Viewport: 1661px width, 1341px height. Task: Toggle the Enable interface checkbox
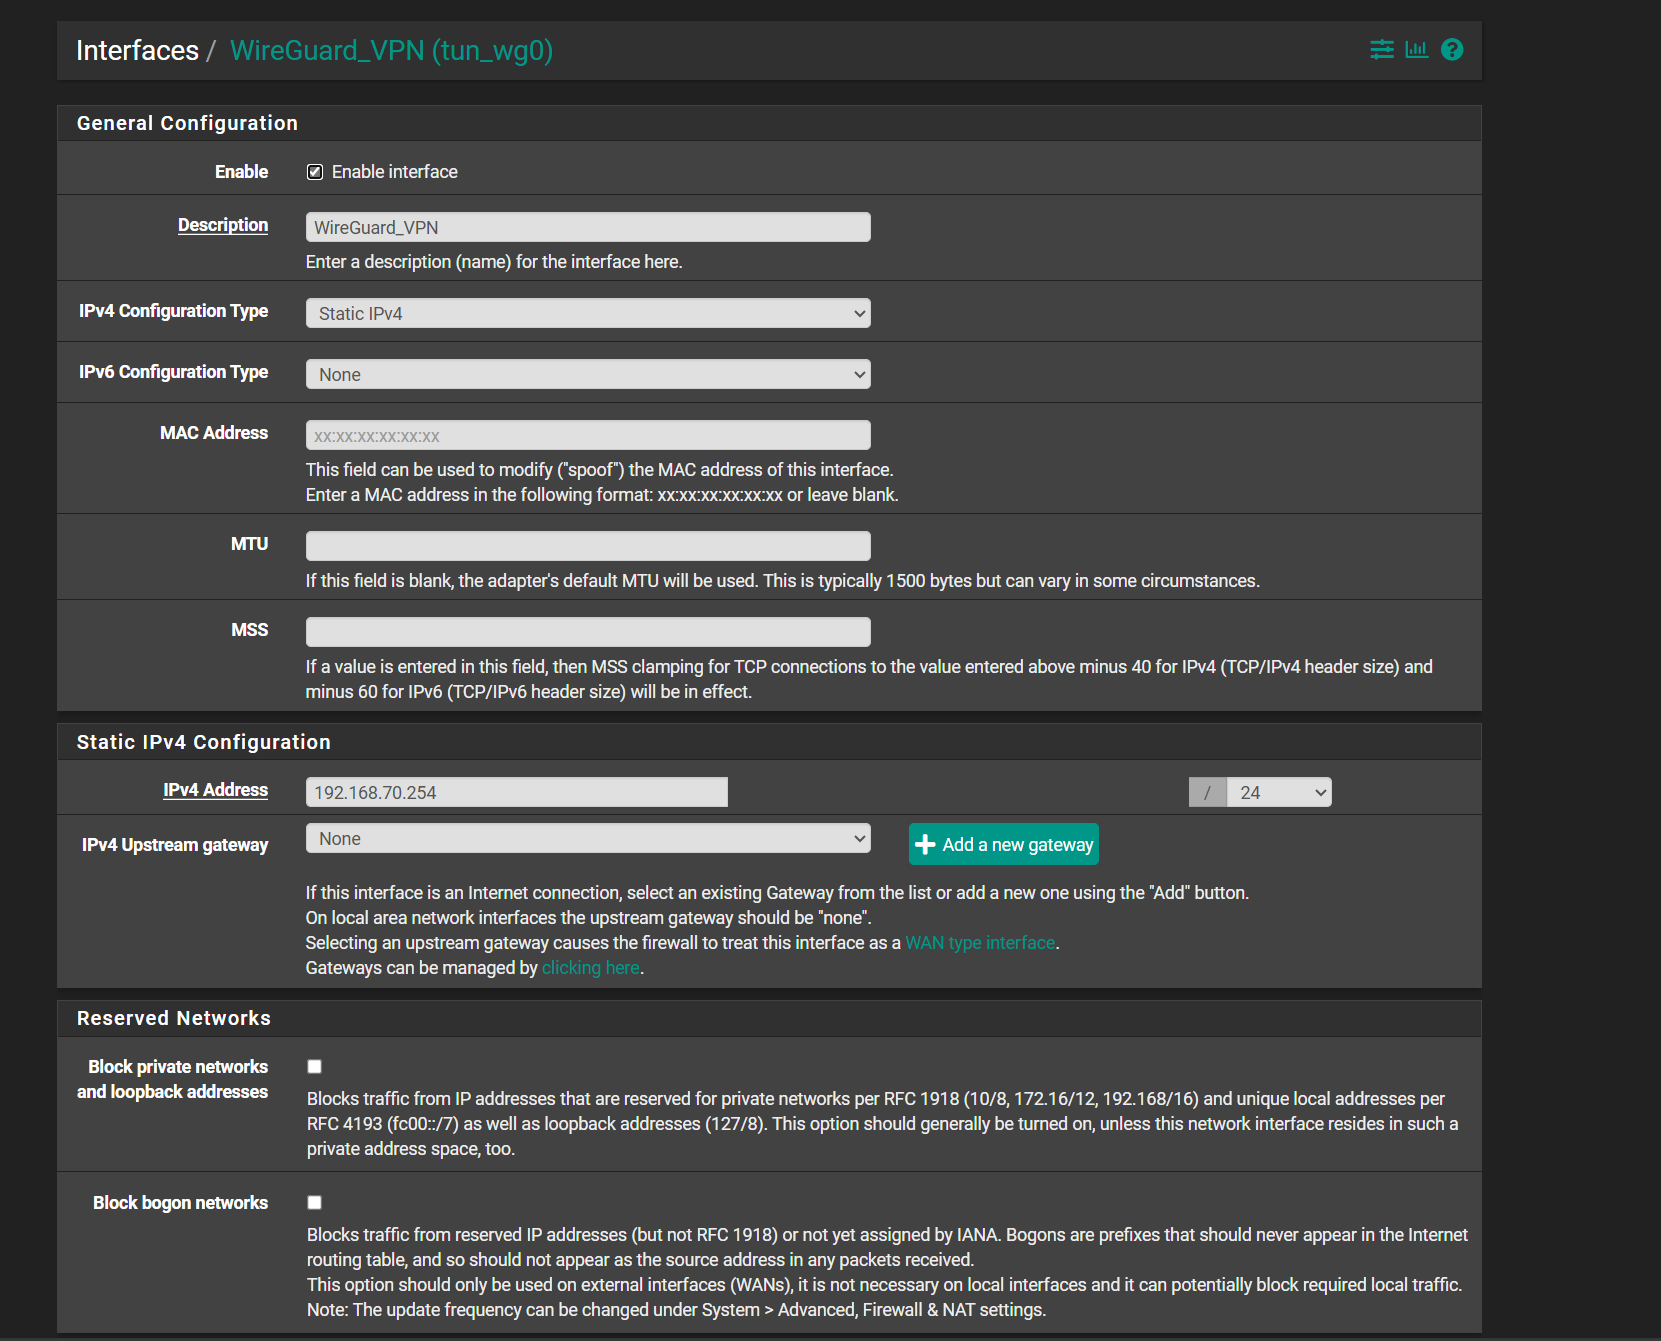click(x=315, y=172)
